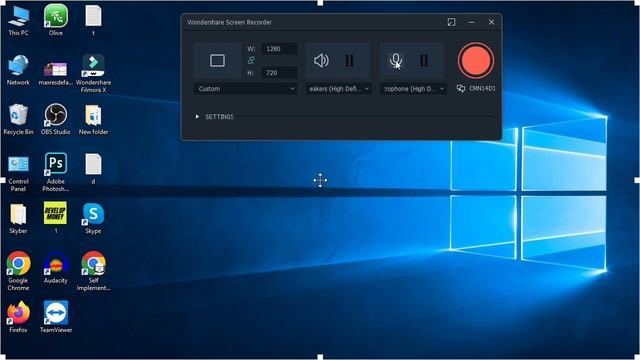Select the Network desktop icon
The image size is (640, 360).
click(x=18, y=70)
